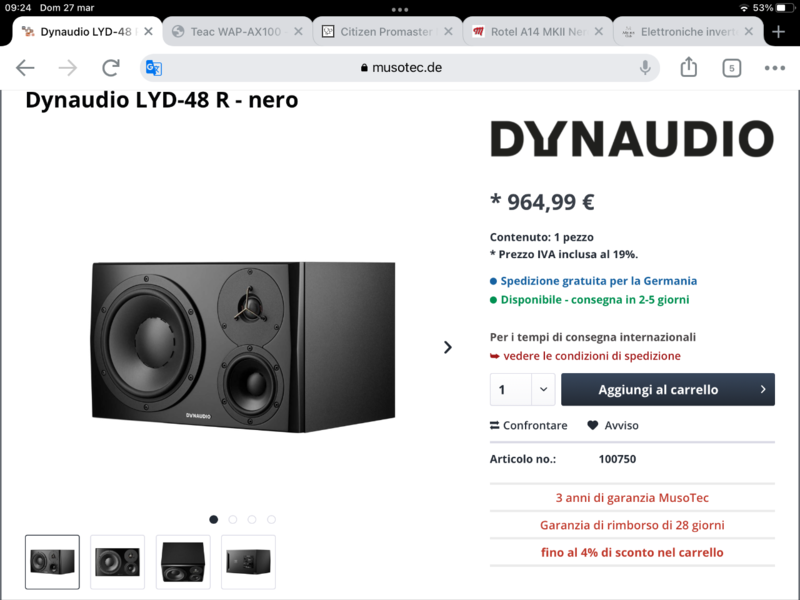Viewport: 800px width, 600px height.
Task: Open the share sheet icon
Action: [x=689, y=67]
